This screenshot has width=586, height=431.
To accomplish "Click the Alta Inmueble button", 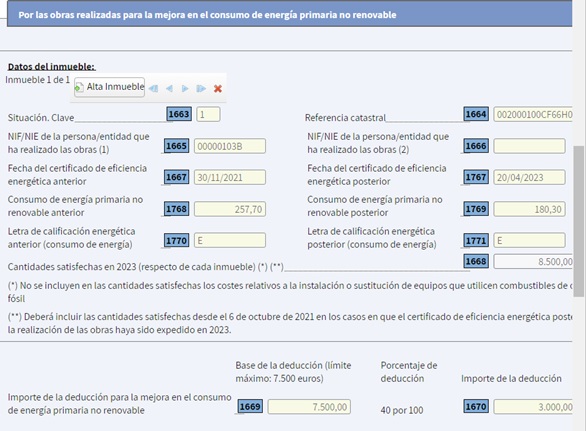I will pos(110,87).
